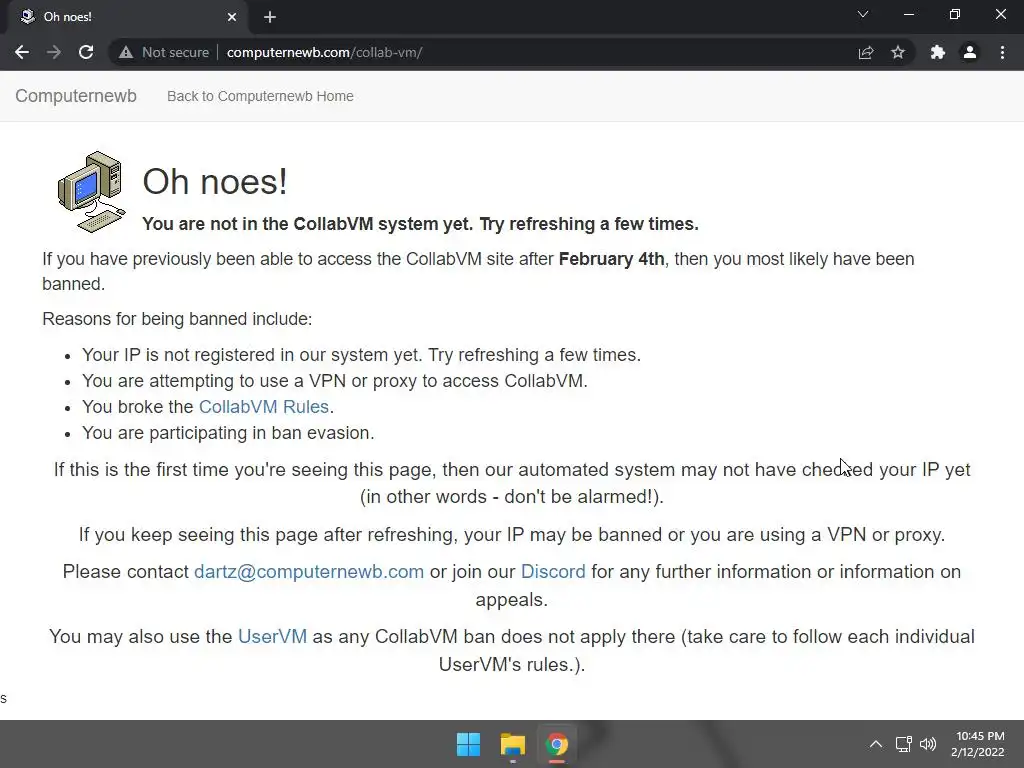This screenshot has height=768, width=1024.
Task: Click the dartz@computernewb.com email link
Action: (309, 572)
